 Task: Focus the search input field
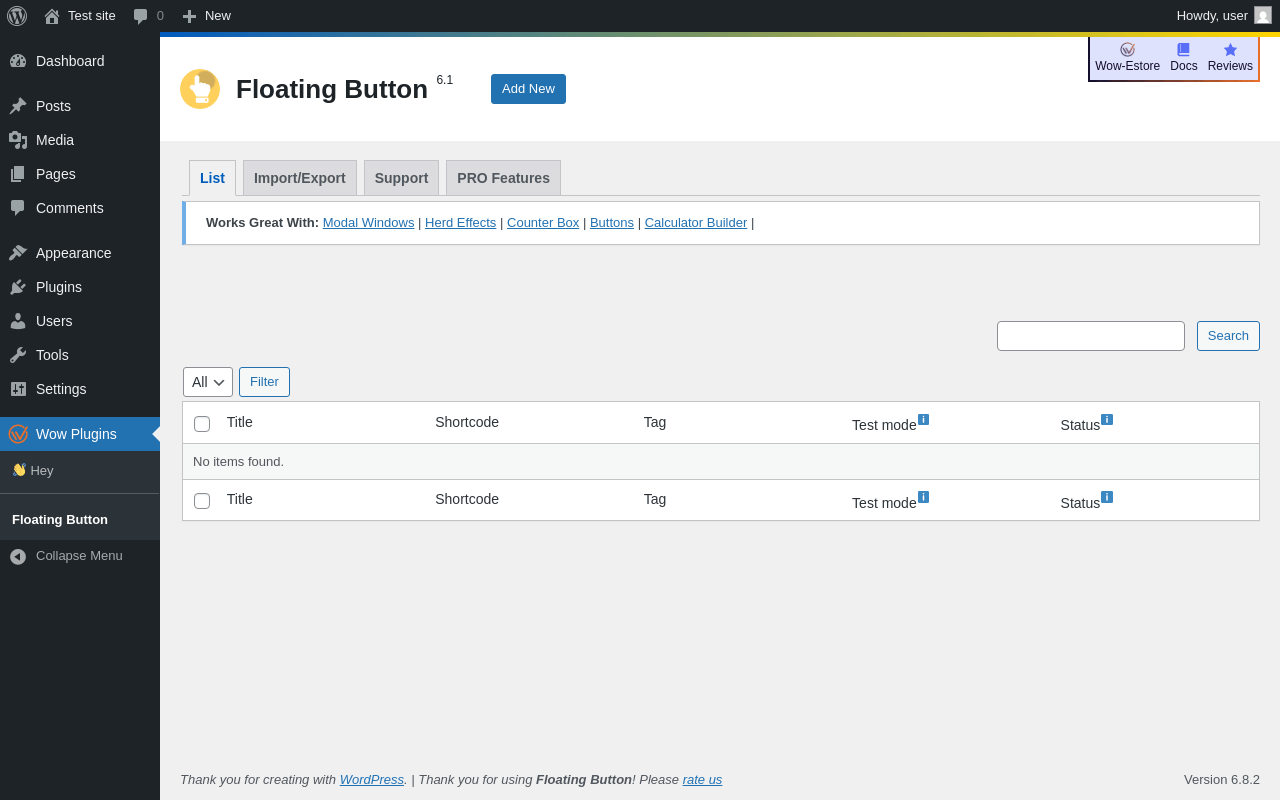click(x=1091, y=336)
